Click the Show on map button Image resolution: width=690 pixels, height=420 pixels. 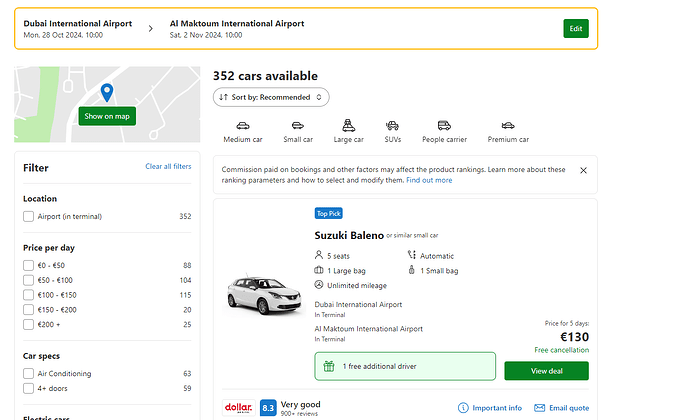click(107, 116)
